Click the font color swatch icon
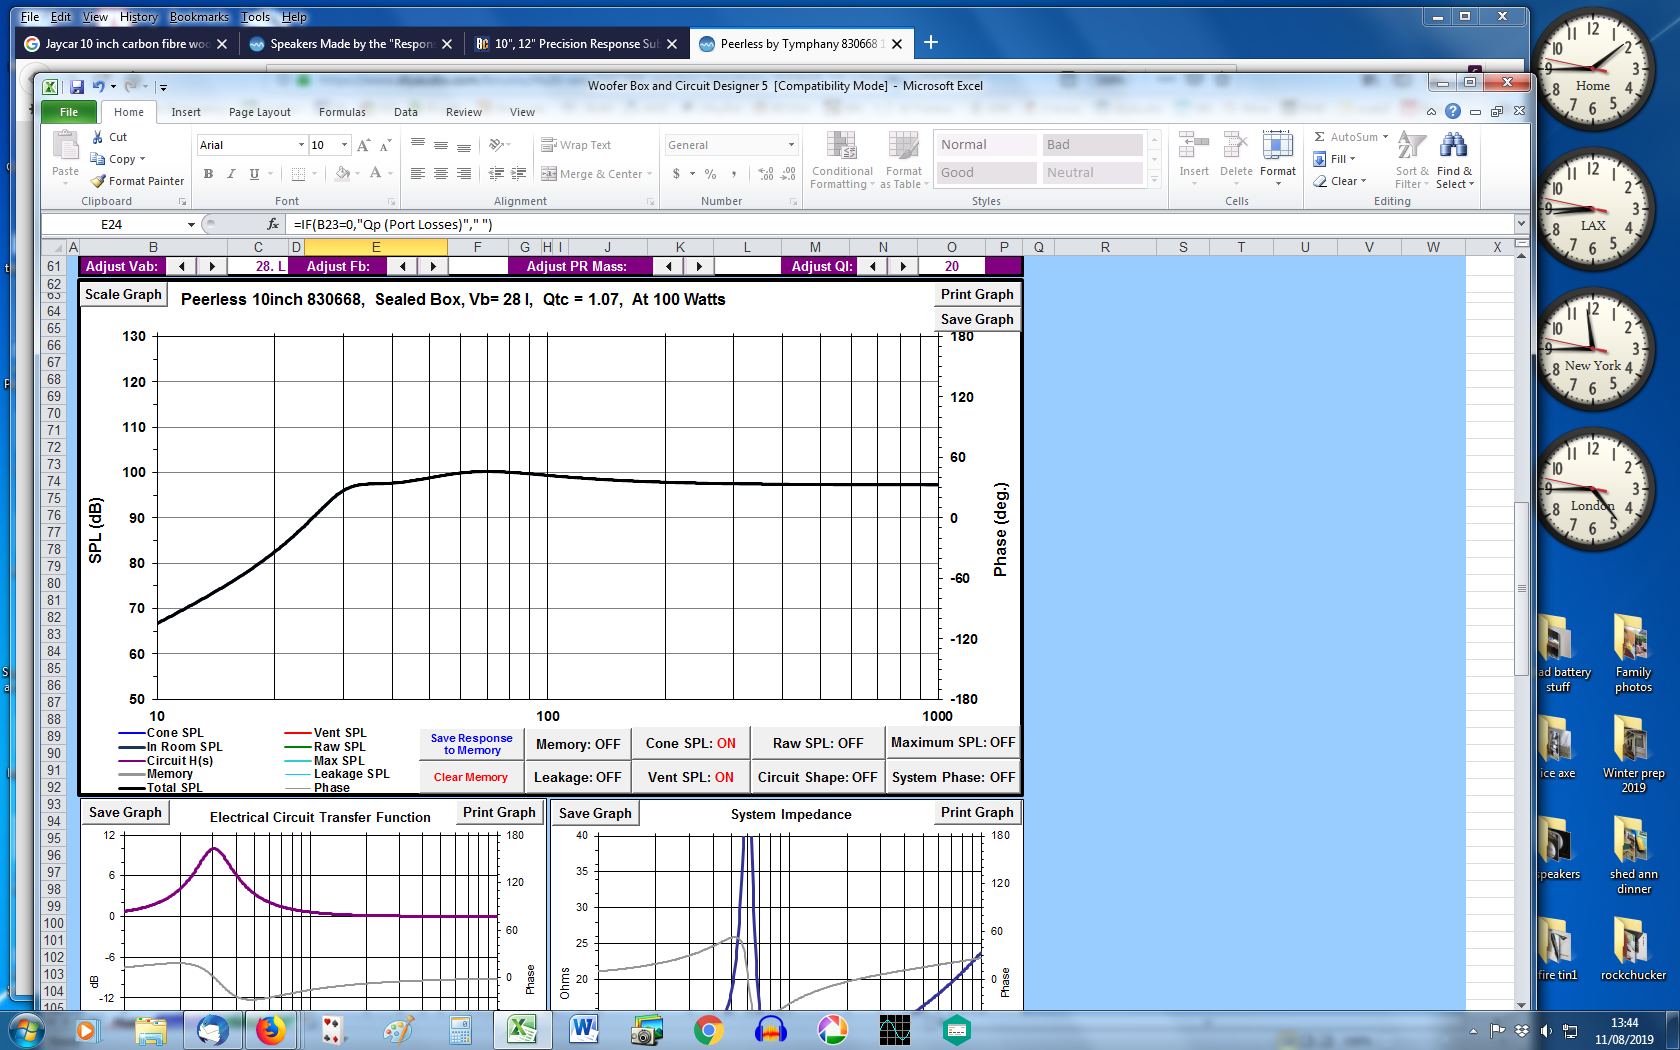 click(x=376, y=173)
